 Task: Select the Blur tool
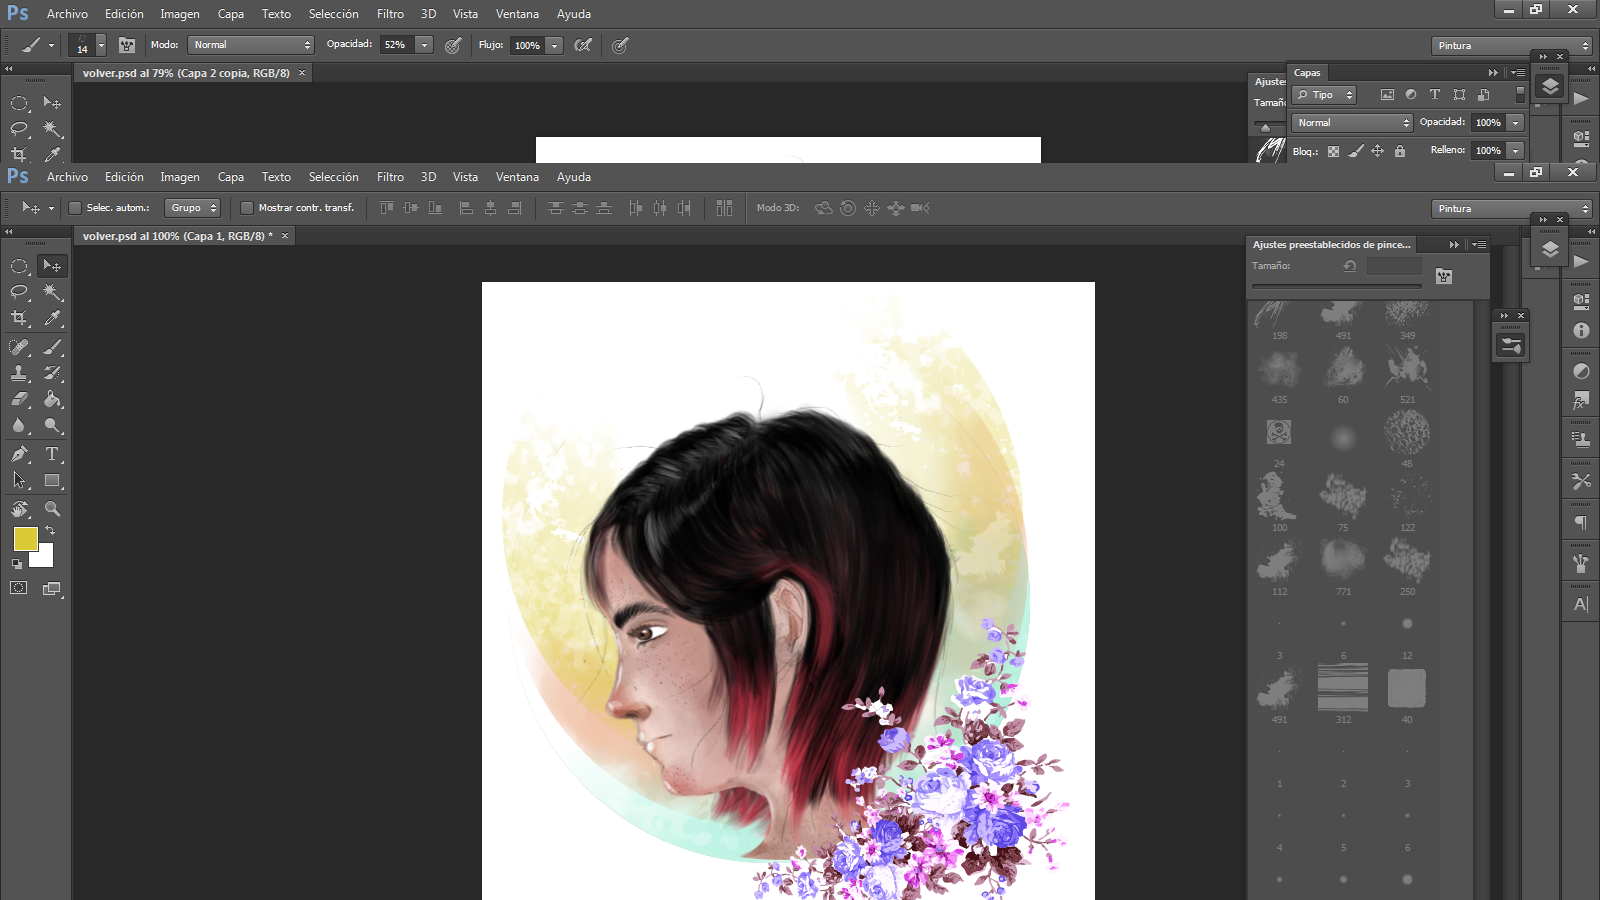click(x=19, y=425)
